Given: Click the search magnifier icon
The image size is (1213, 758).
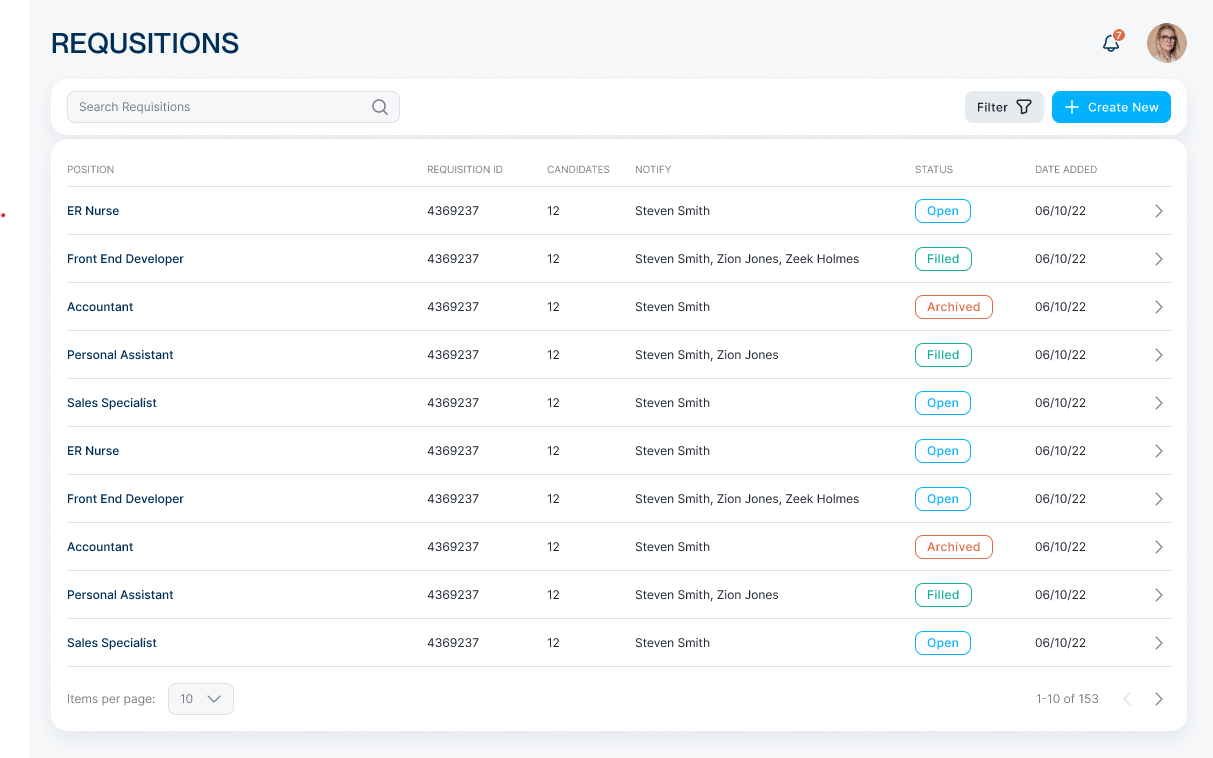Looking at the screenshot, I should (380, 107).
